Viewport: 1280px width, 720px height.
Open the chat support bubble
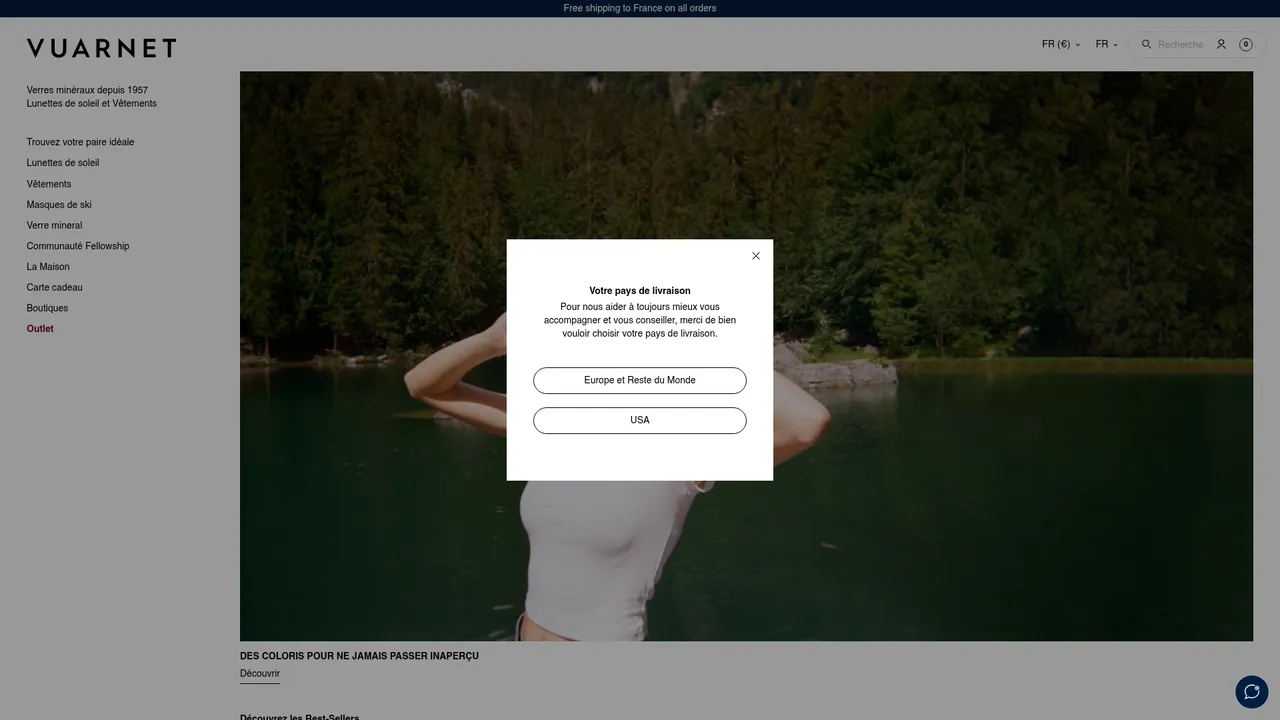tap(1252, 692)
